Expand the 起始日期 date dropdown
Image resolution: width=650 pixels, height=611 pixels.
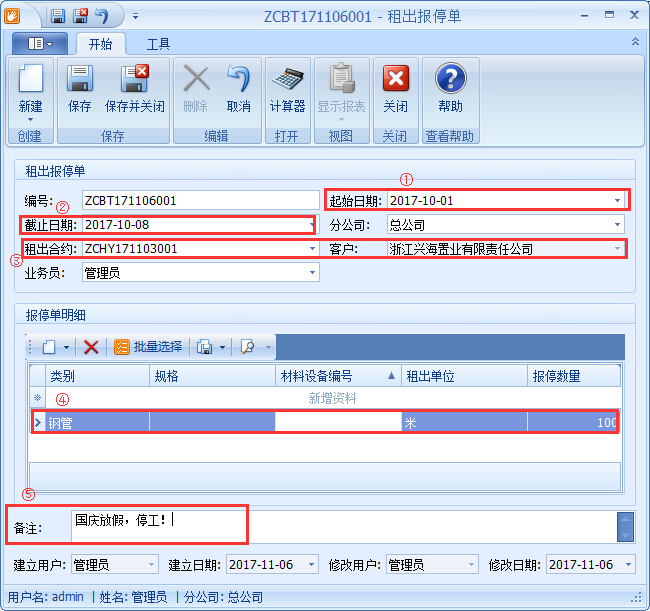pos(617,201)
